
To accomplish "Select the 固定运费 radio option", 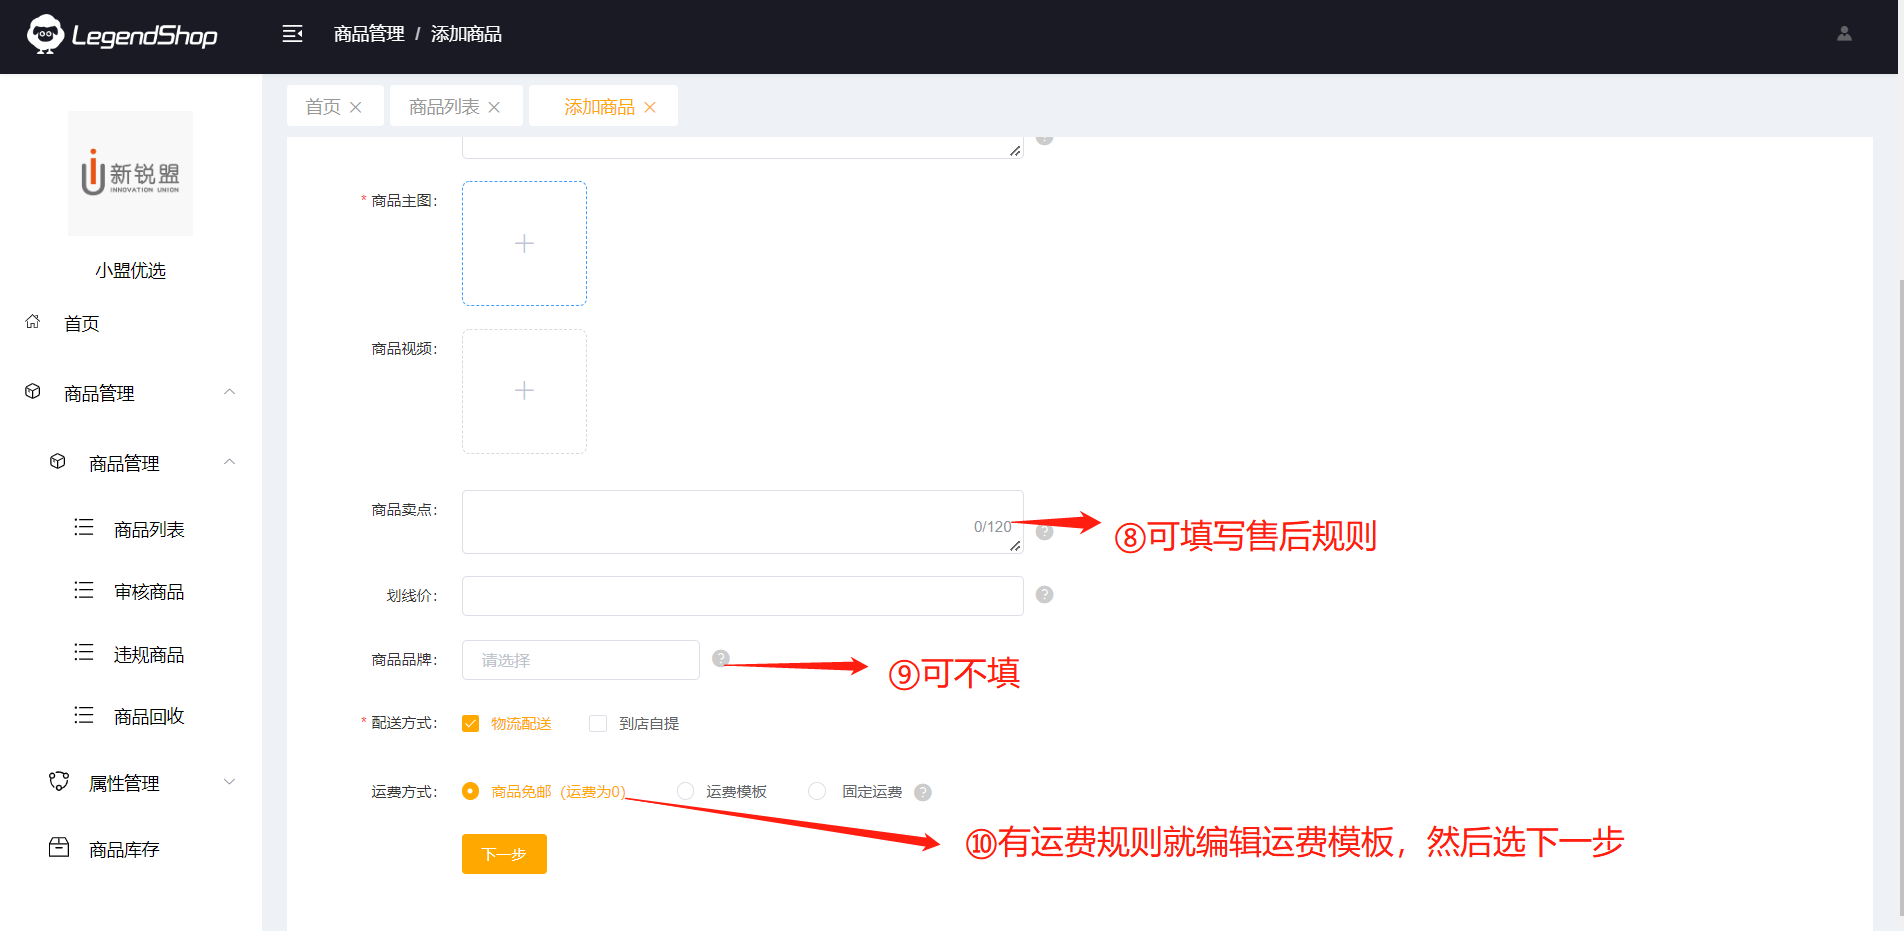I will pos(817,791).
